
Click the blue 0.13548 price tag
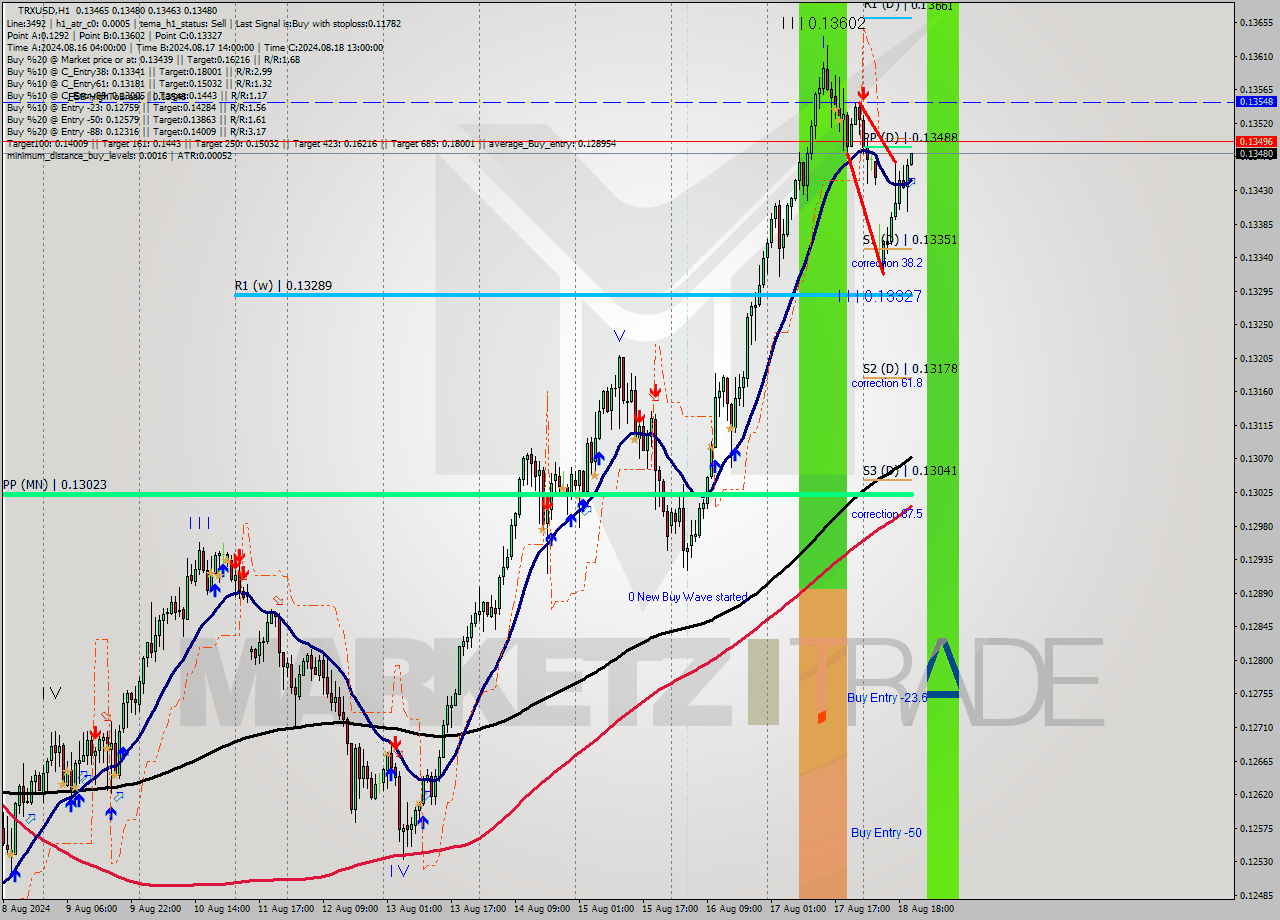coord(1256,102)
